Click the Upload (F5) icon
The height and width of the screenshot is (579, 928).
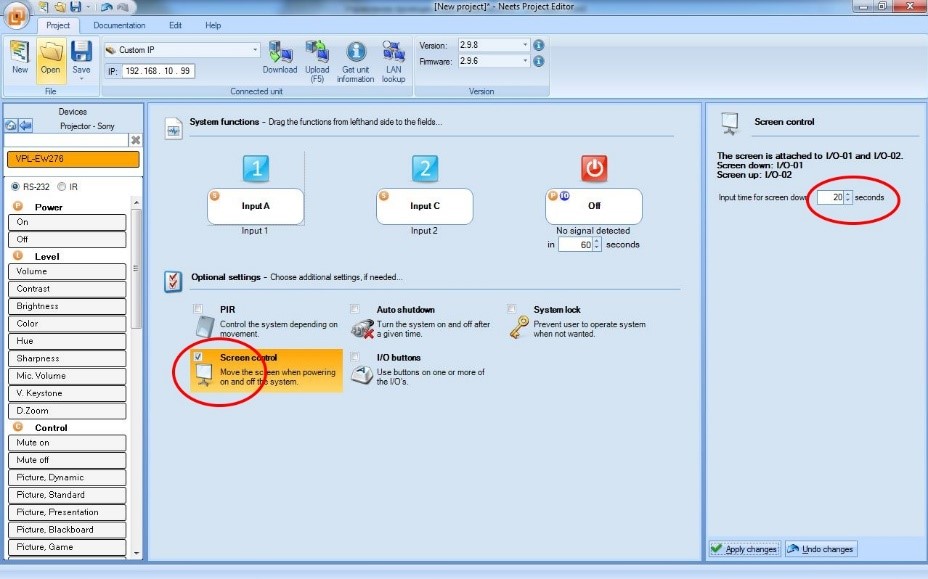coord(317,53)
